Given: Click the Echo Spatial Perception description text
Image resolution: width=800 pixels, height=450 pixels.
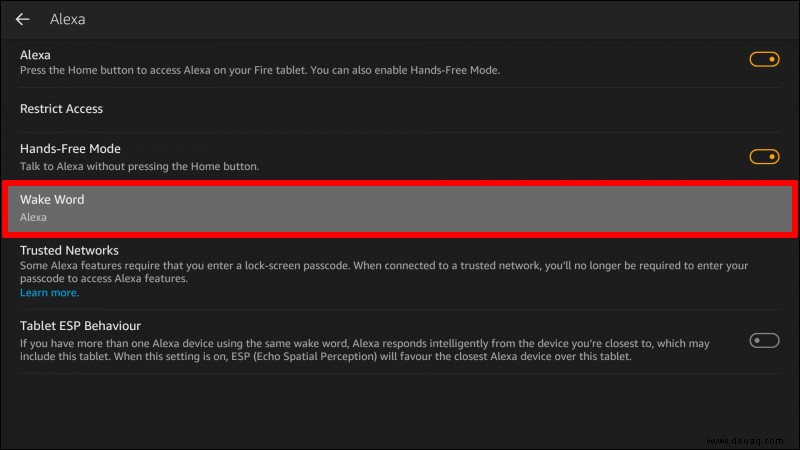Looking at the screenshot, I should tap(365, 350).
